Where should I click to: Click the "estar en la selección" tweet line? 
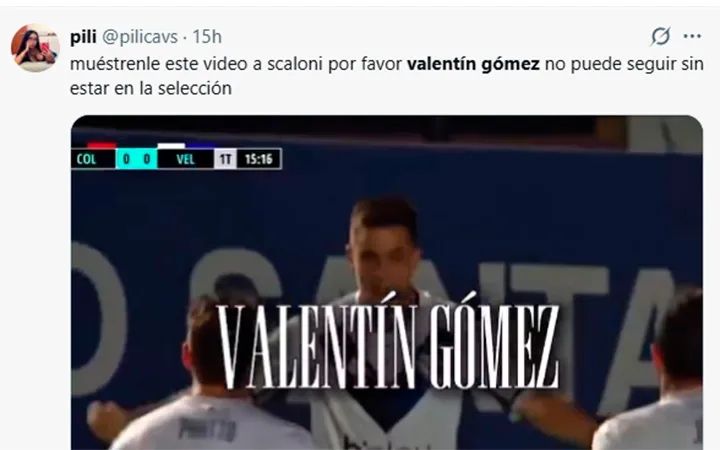click(x=151, y=88)
